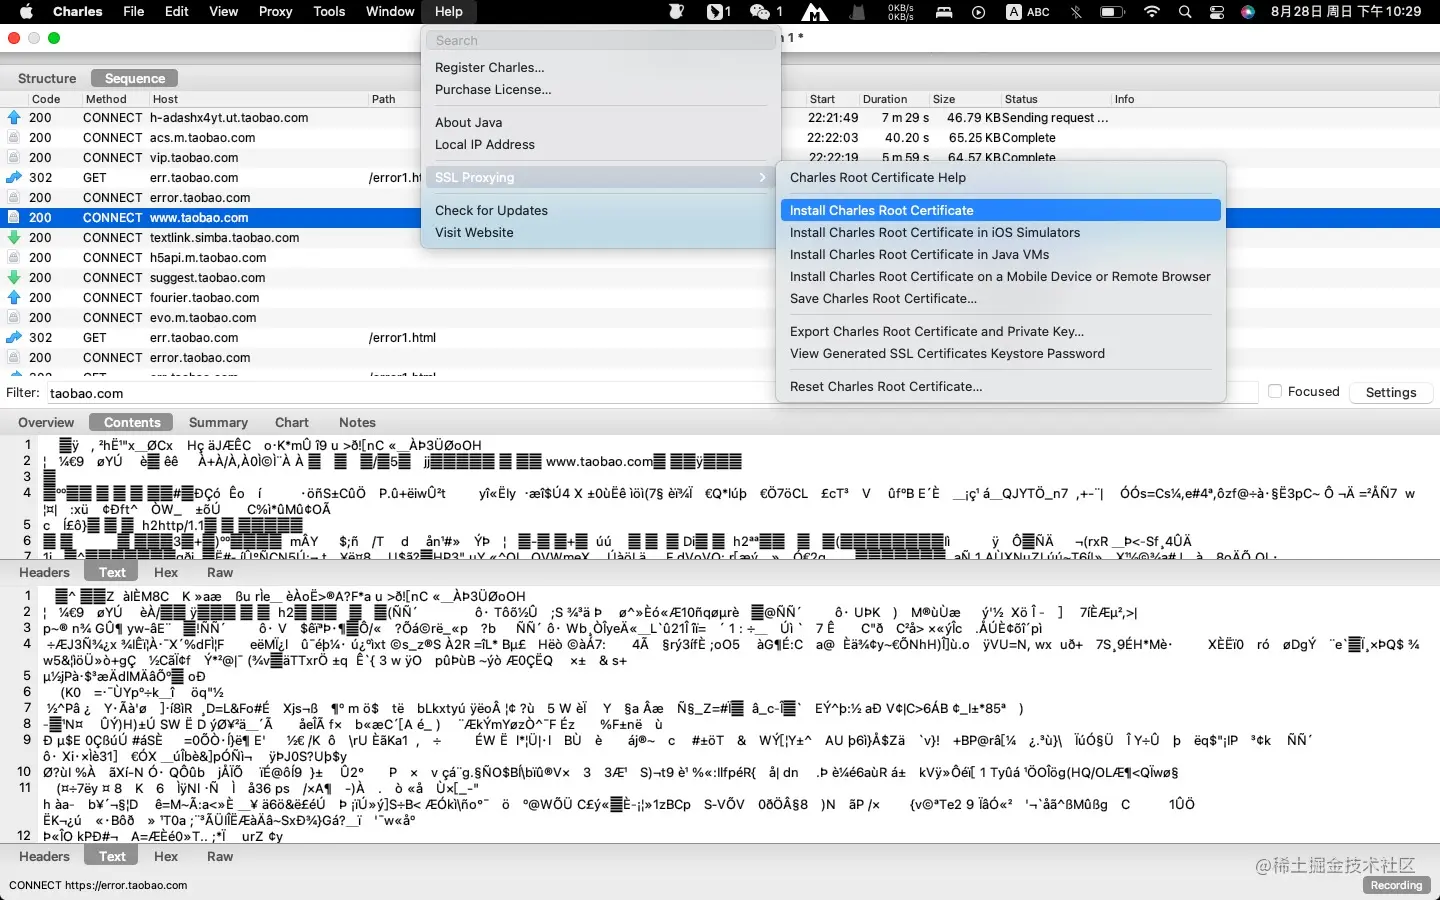
Task: Click upload arrow icon of fourier.taobao.com row
Action: (x=14, y=298)
